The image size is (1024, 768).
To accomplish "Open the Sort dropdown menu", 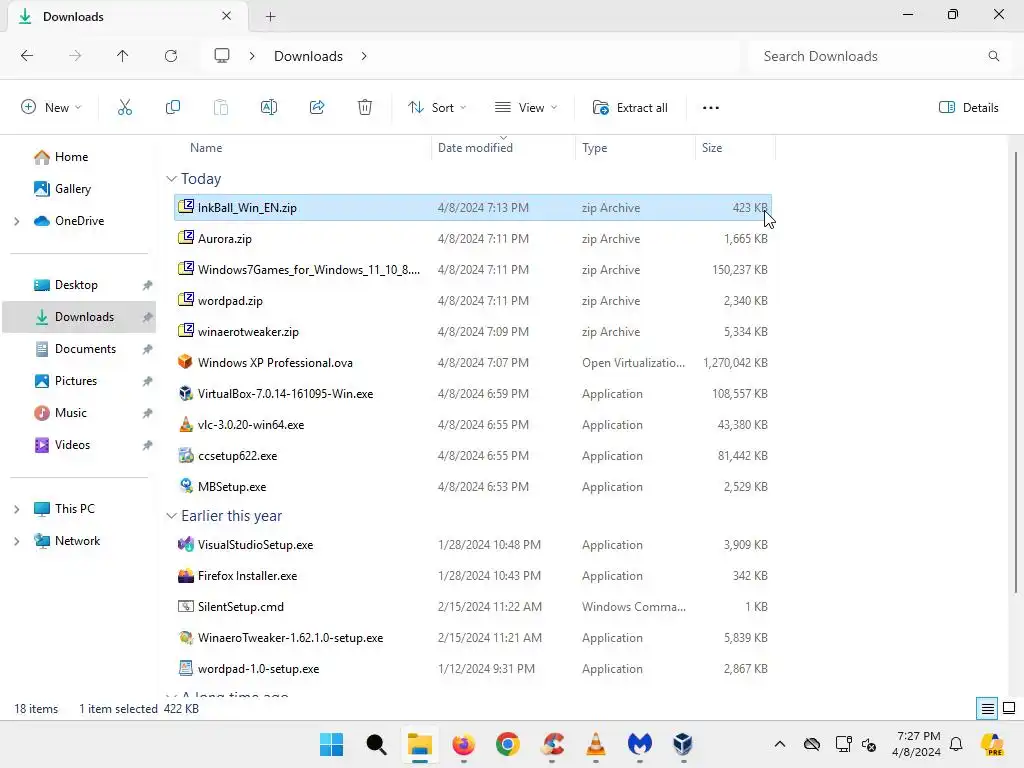I will point(437,108).
